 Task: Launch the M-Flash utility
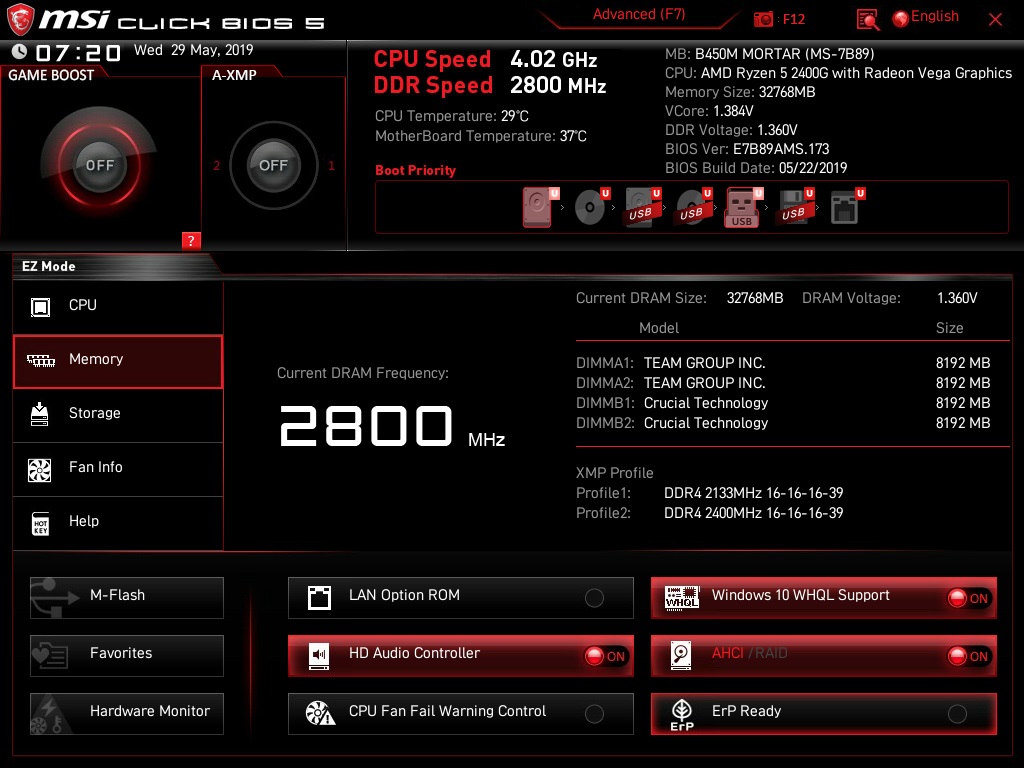[127, 598]
